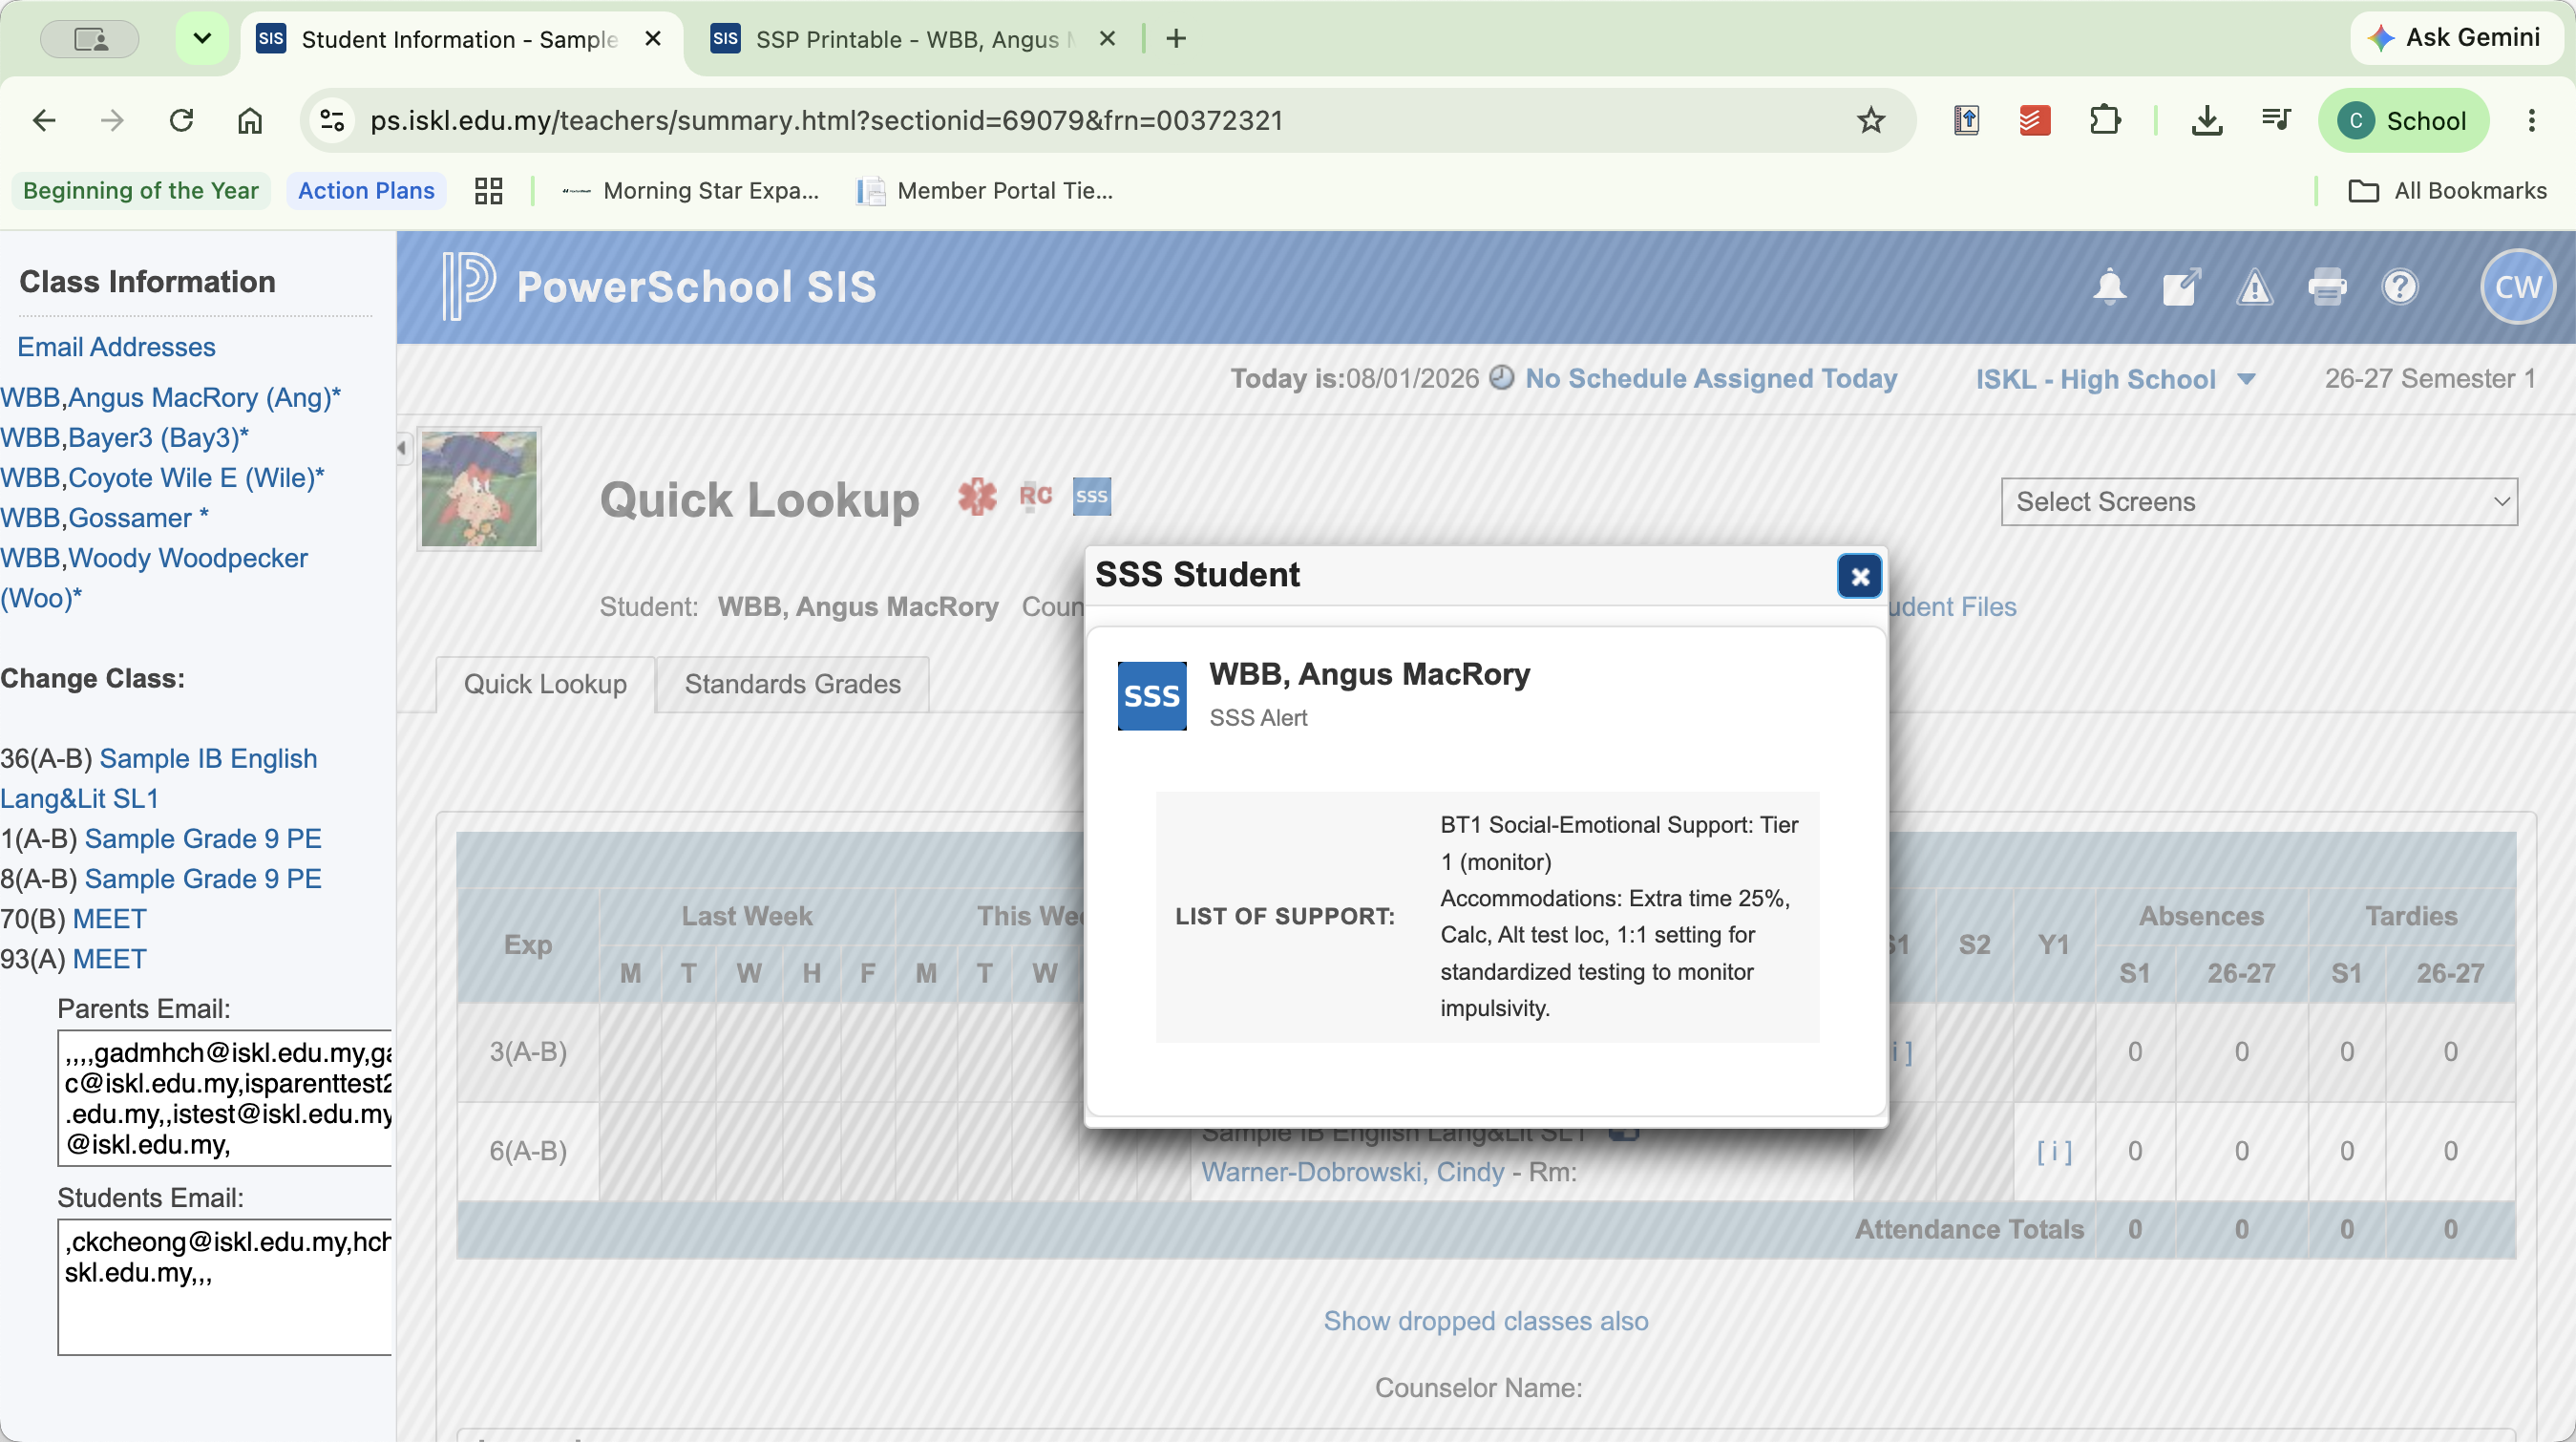Open the browser extensions puzzle icon
This screenshot has height=1442, width=2576.
point(2104,121)
